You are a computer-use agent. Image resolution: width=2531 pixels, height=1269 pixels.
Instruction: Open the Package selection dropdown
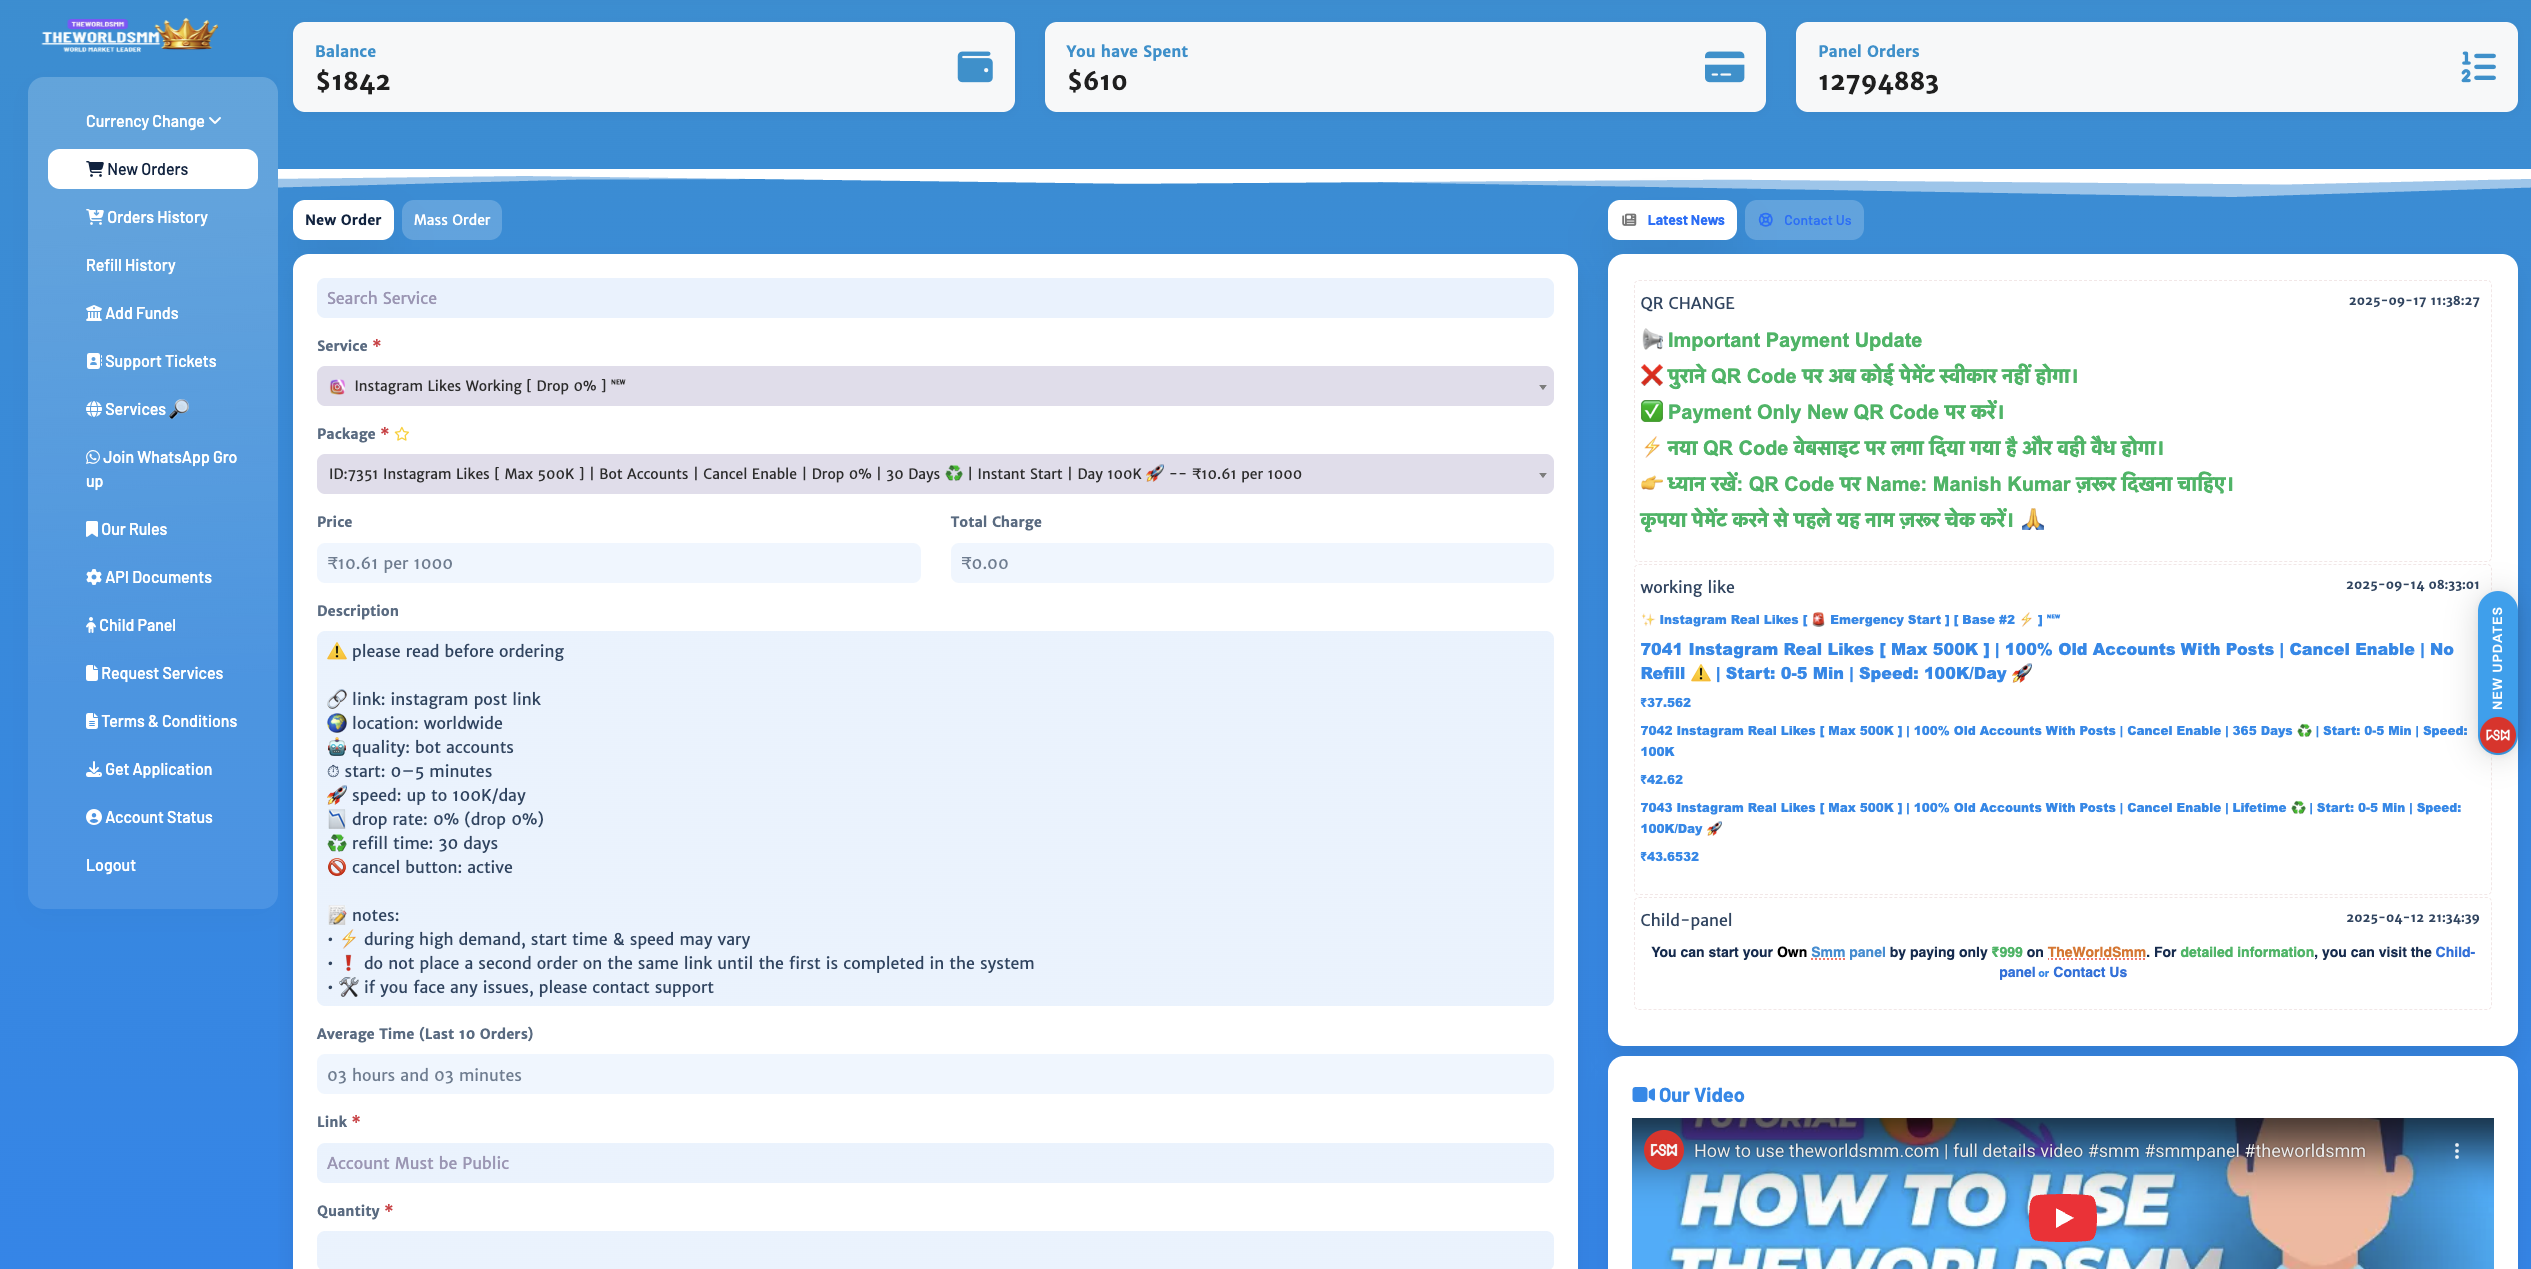(934, 474)
